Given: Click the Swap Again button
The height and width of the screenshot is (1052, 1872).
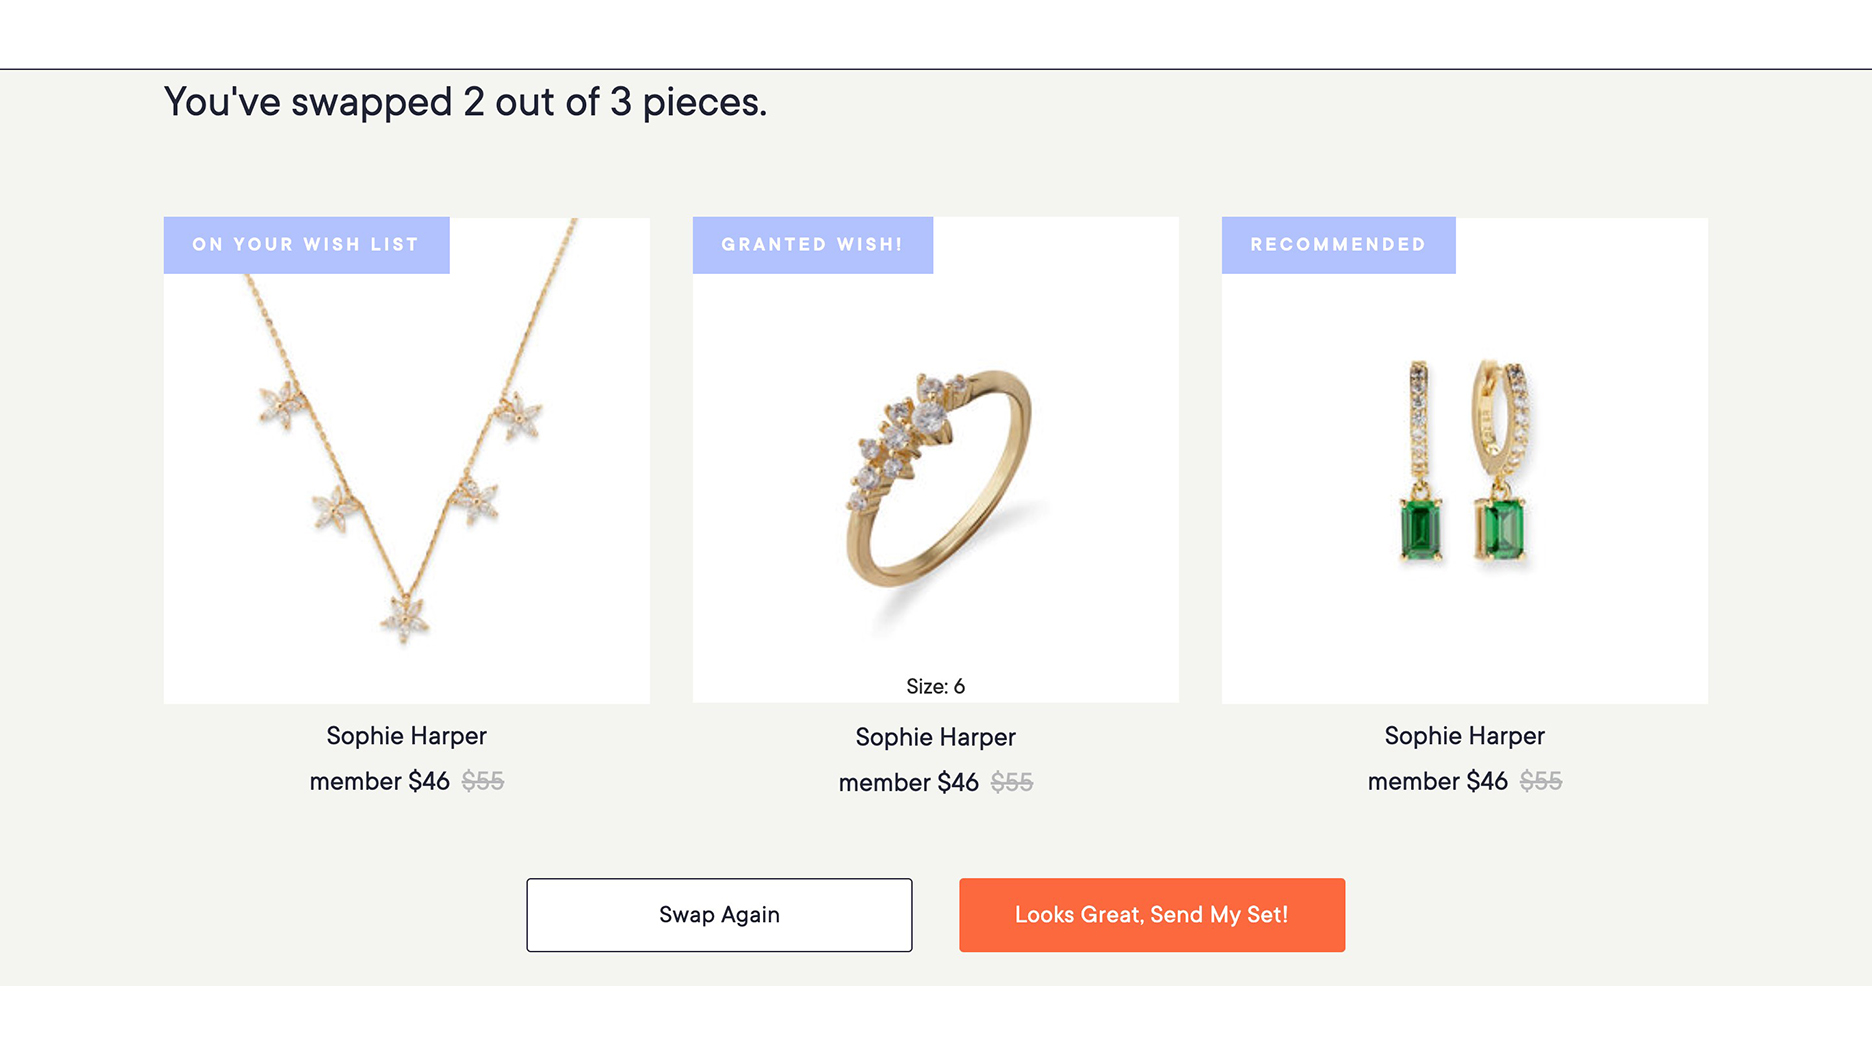Looking at the screenshot, I should pyautogui.click(x=719, y=915).
